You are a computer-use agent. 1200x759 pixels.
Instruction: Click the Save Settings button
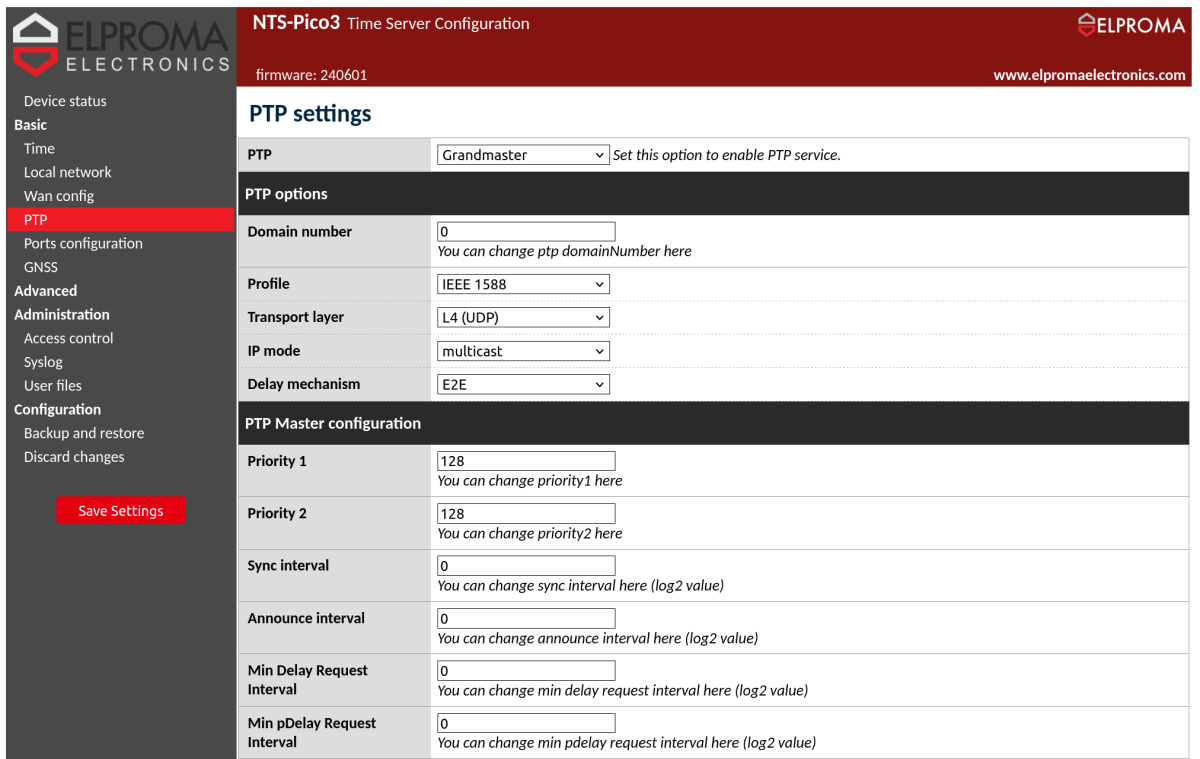(x=120, y=510)
